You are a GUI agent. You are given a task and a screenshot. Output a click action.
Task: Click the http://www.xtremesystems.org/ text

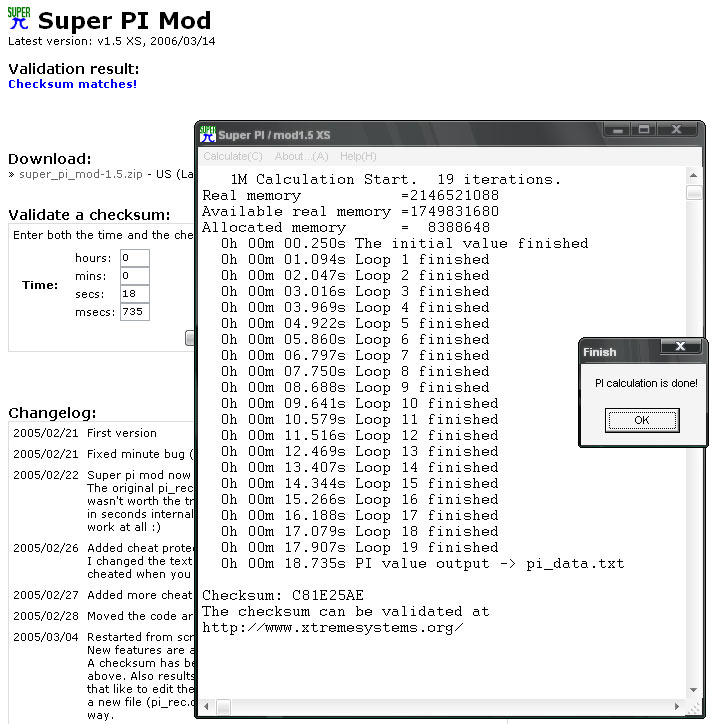[332, 627]
